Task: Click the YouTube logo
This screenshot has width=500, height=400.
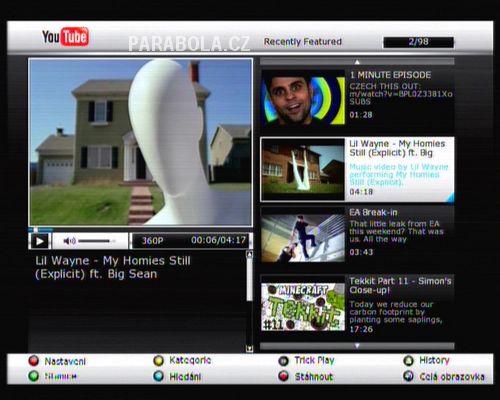Action: (65, 37)
